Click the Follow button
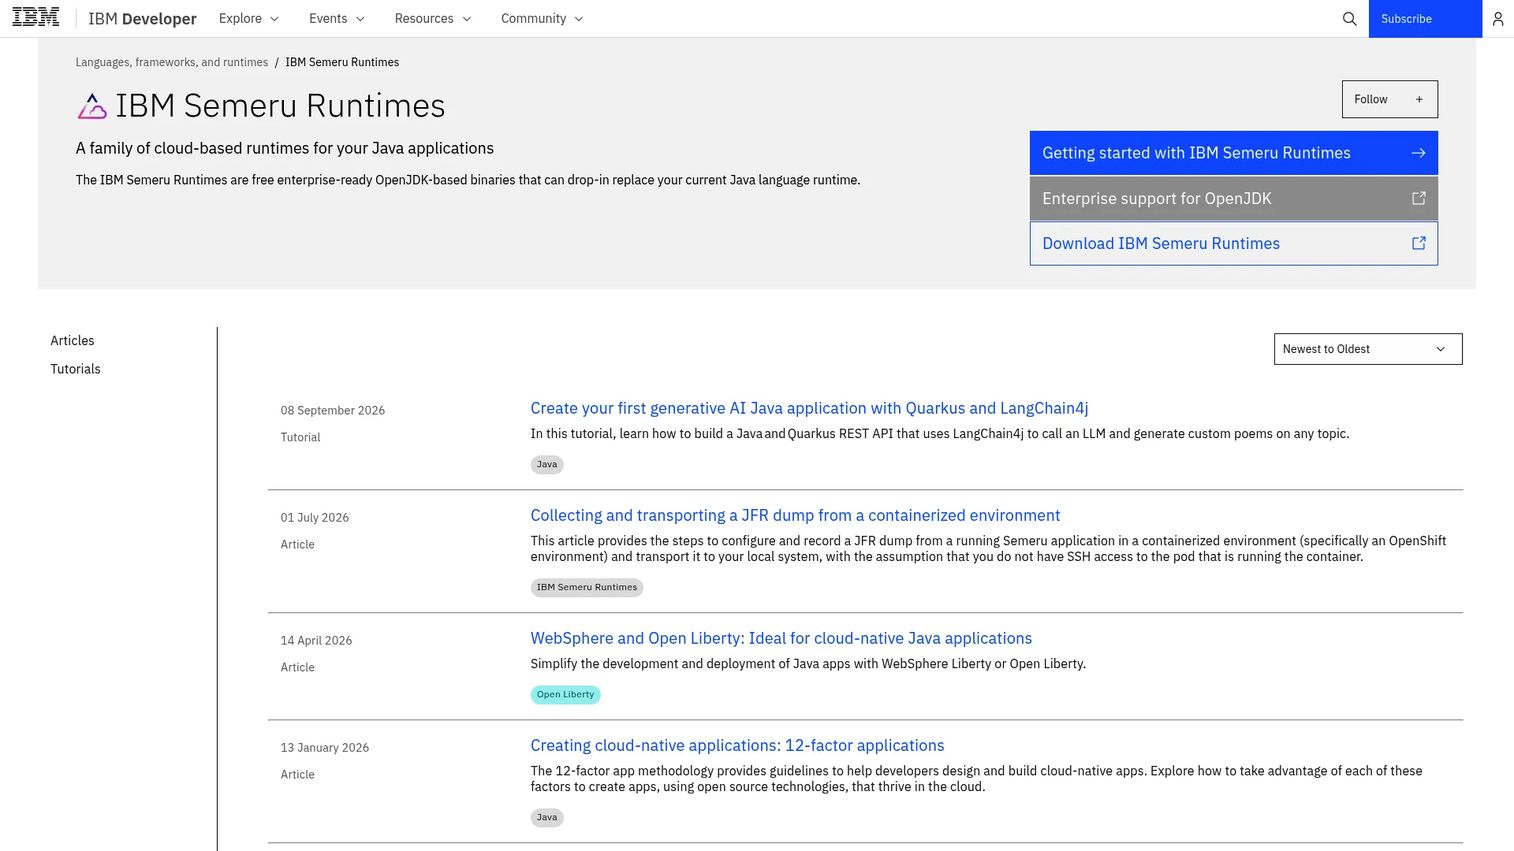1514x851 pixels. click(x=1389, y=99)
